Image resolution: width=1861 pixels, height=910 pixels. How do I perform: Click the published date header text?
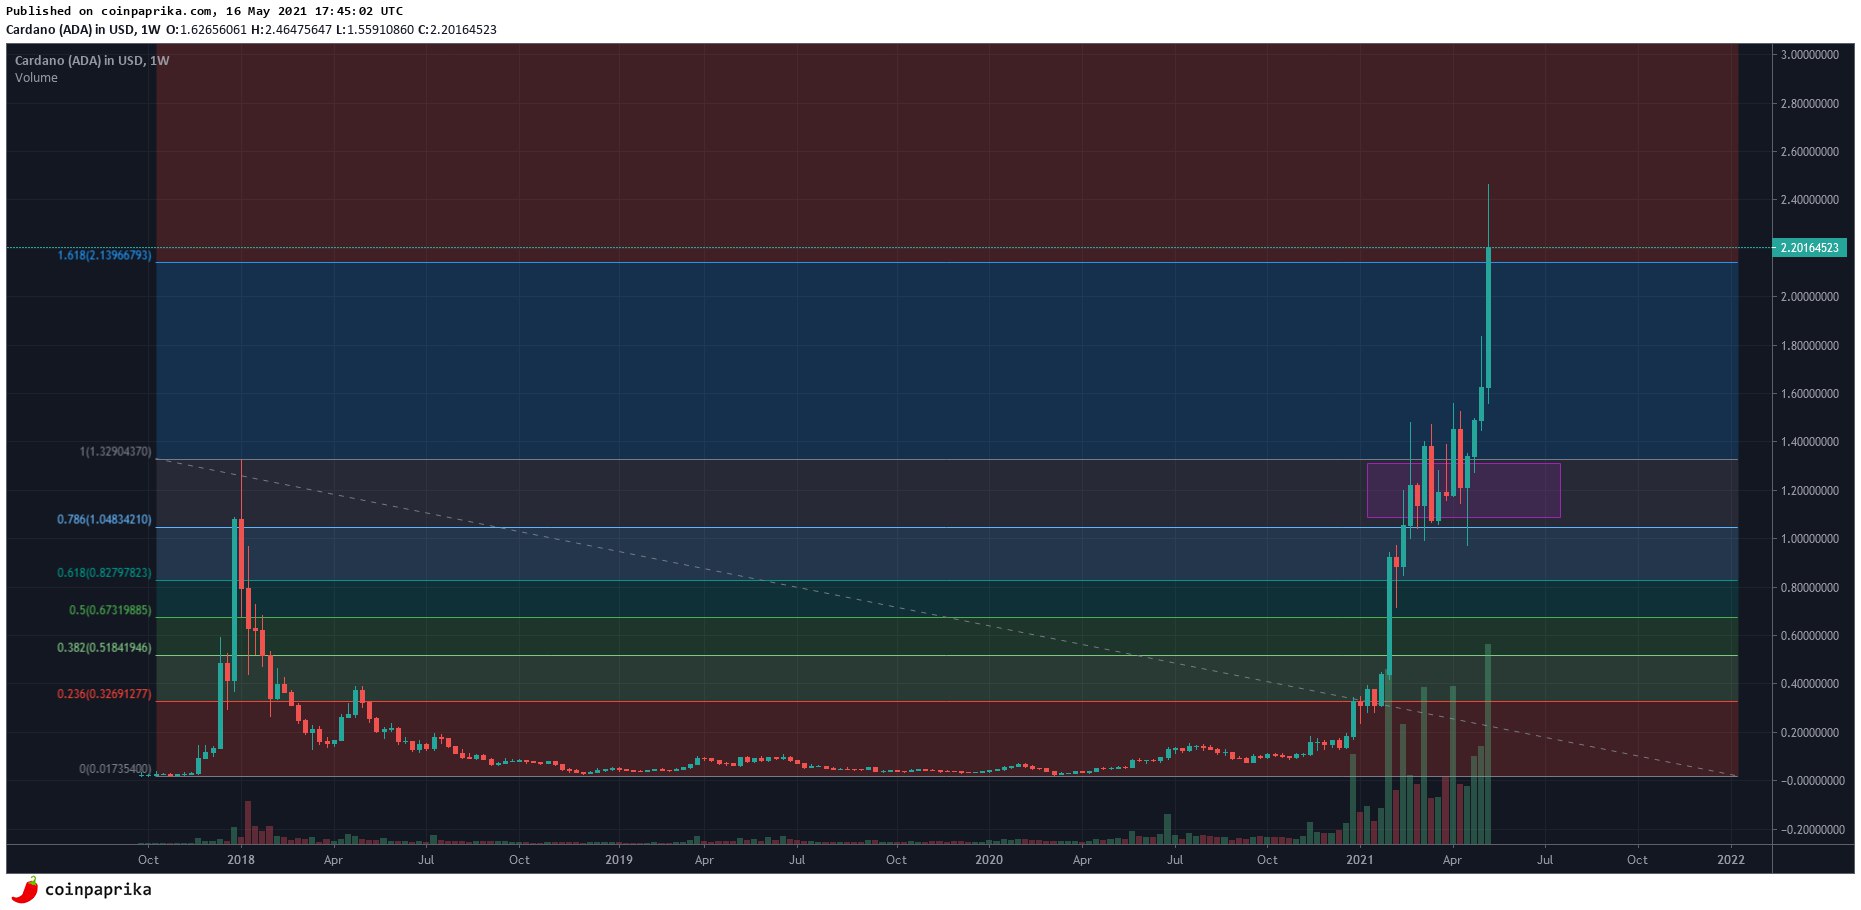coord(205,11)
